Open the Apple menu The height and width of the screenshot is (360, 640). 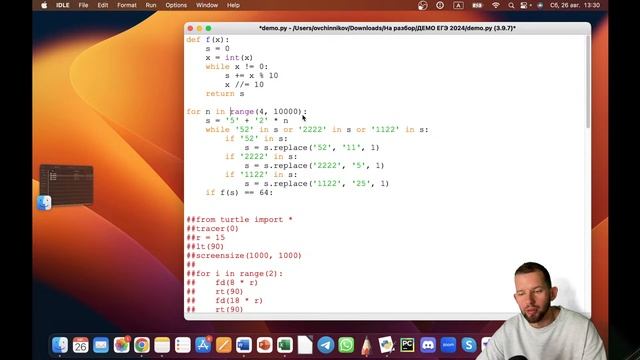[x=44, y=5]
